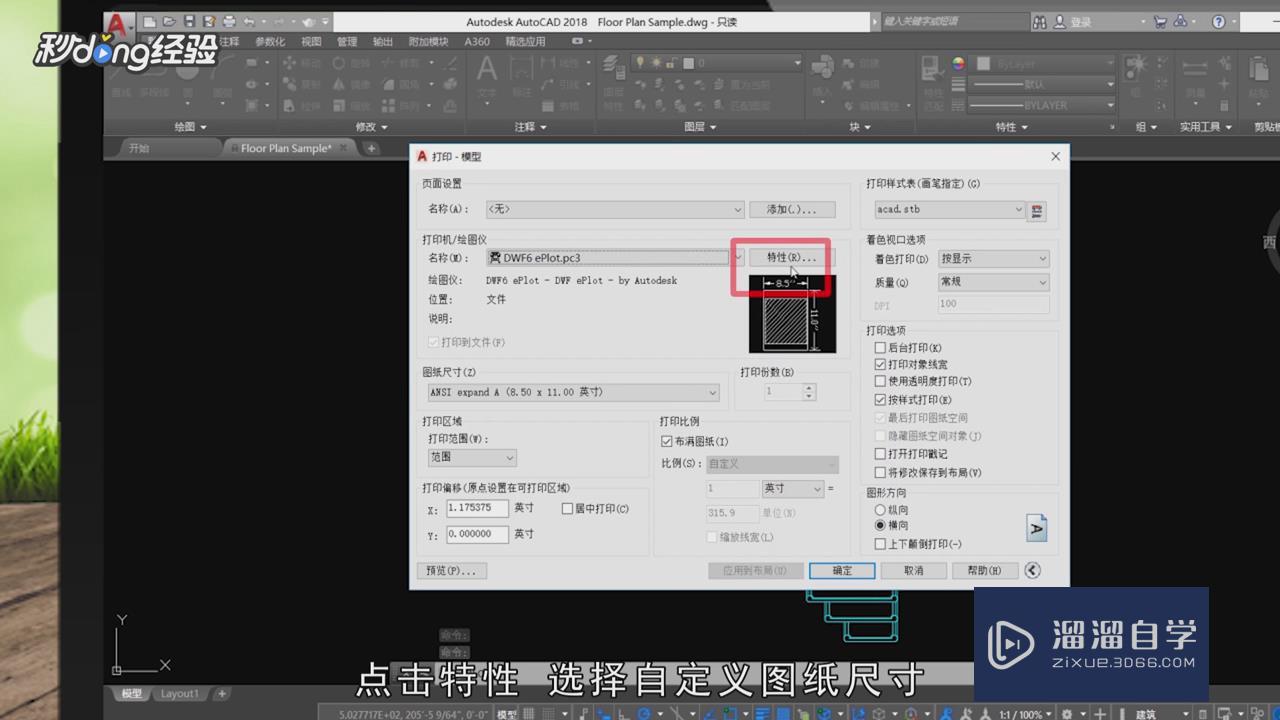Uncheck the 打印对象线宽 checkbox
Screen dimensions: 1280x720
point(880,365)
